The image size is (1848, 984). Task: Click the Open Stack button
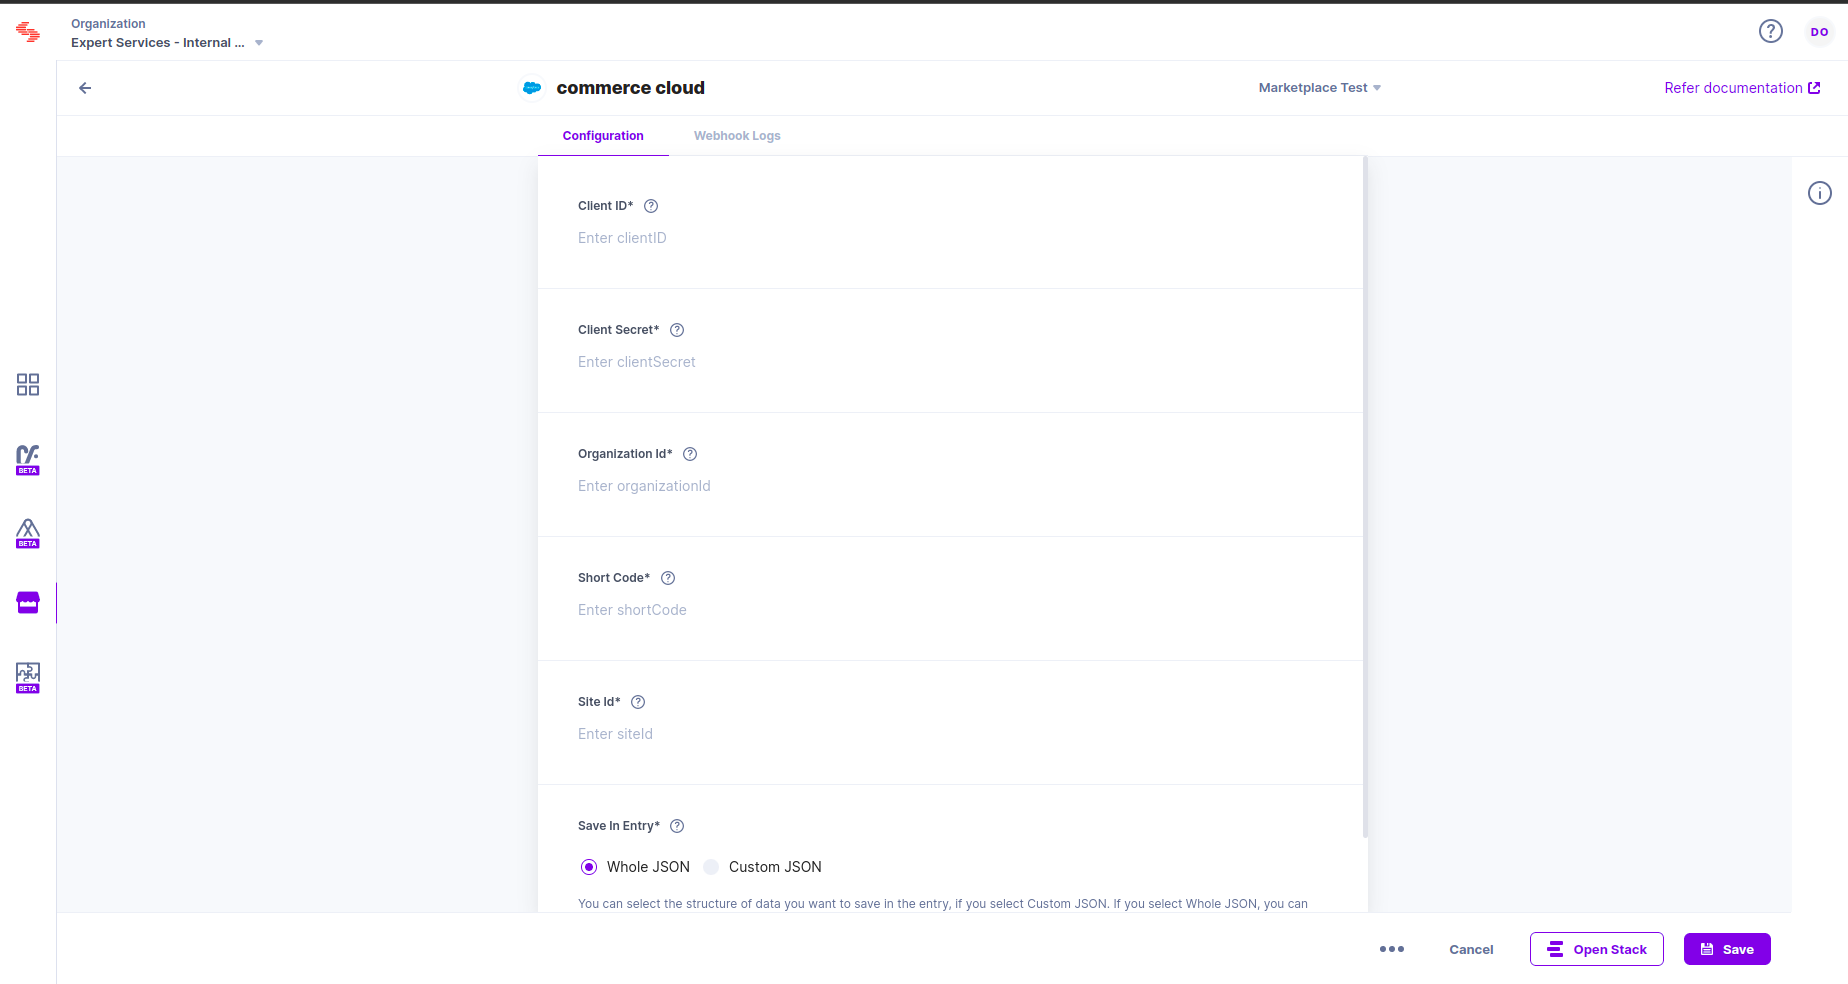click(1597, 949)
